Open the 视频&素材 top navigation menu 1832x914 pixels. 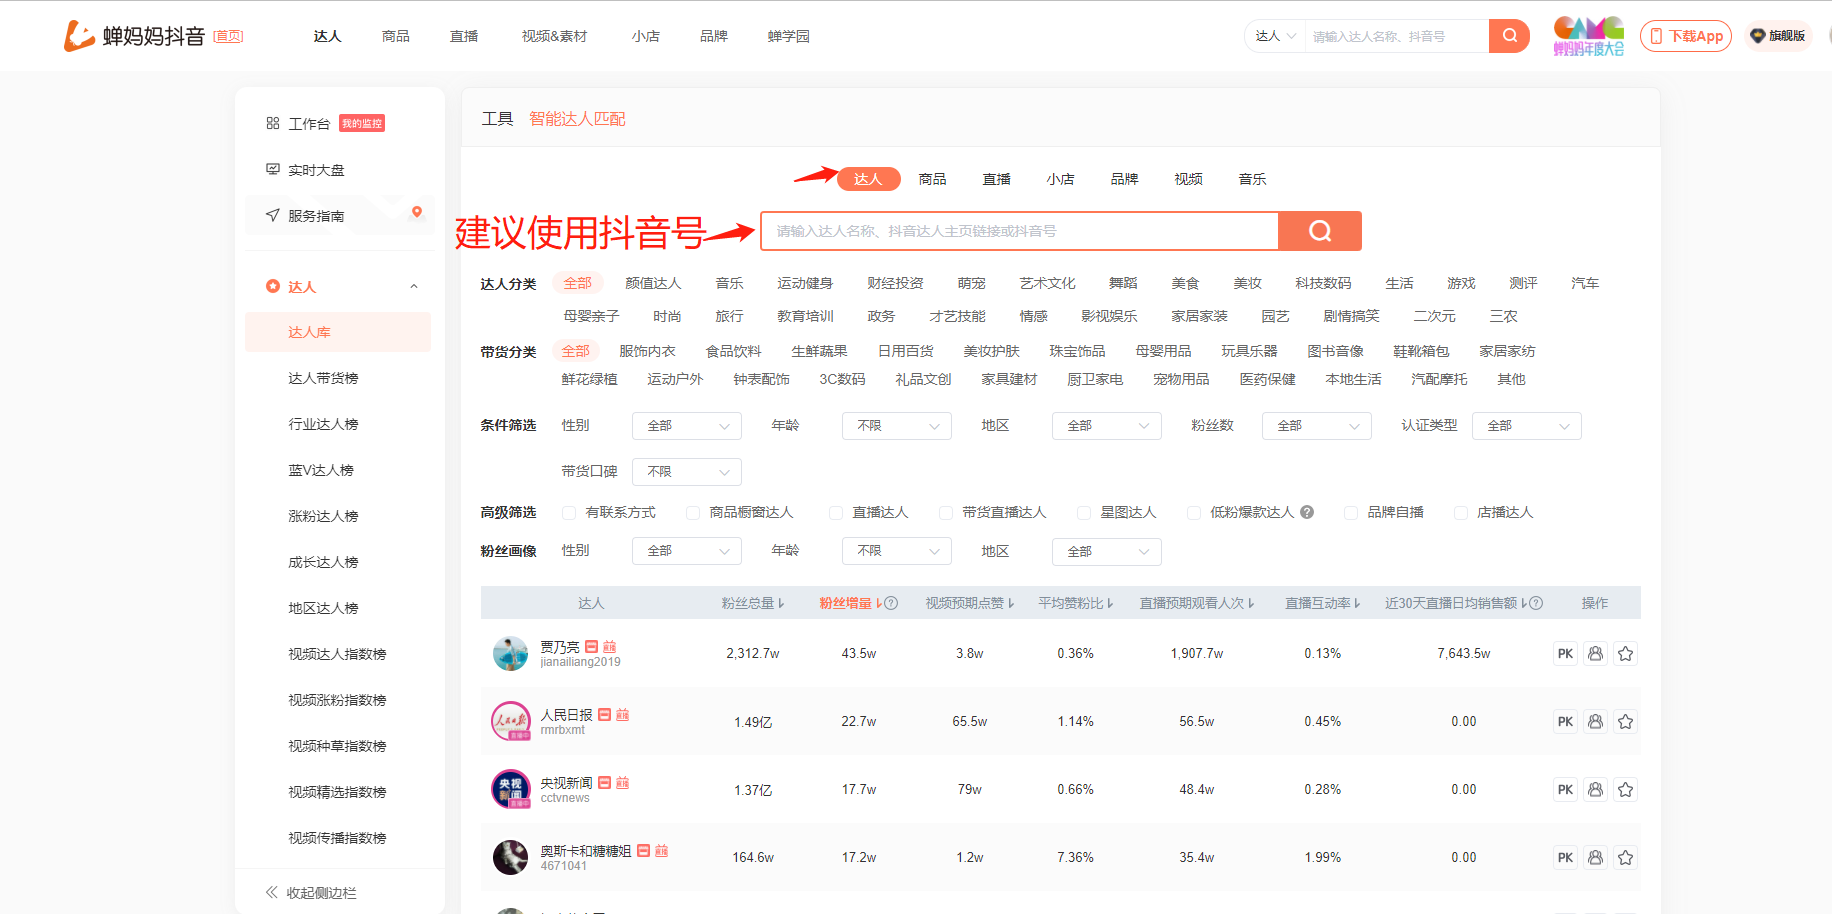554,36
